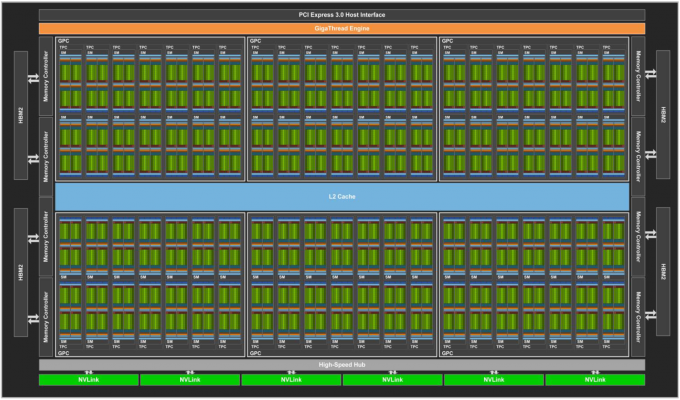Click first TPC label in top-right GPC
Image resolution: width=680 pixels, height=400 pixels.
point(448,47)
